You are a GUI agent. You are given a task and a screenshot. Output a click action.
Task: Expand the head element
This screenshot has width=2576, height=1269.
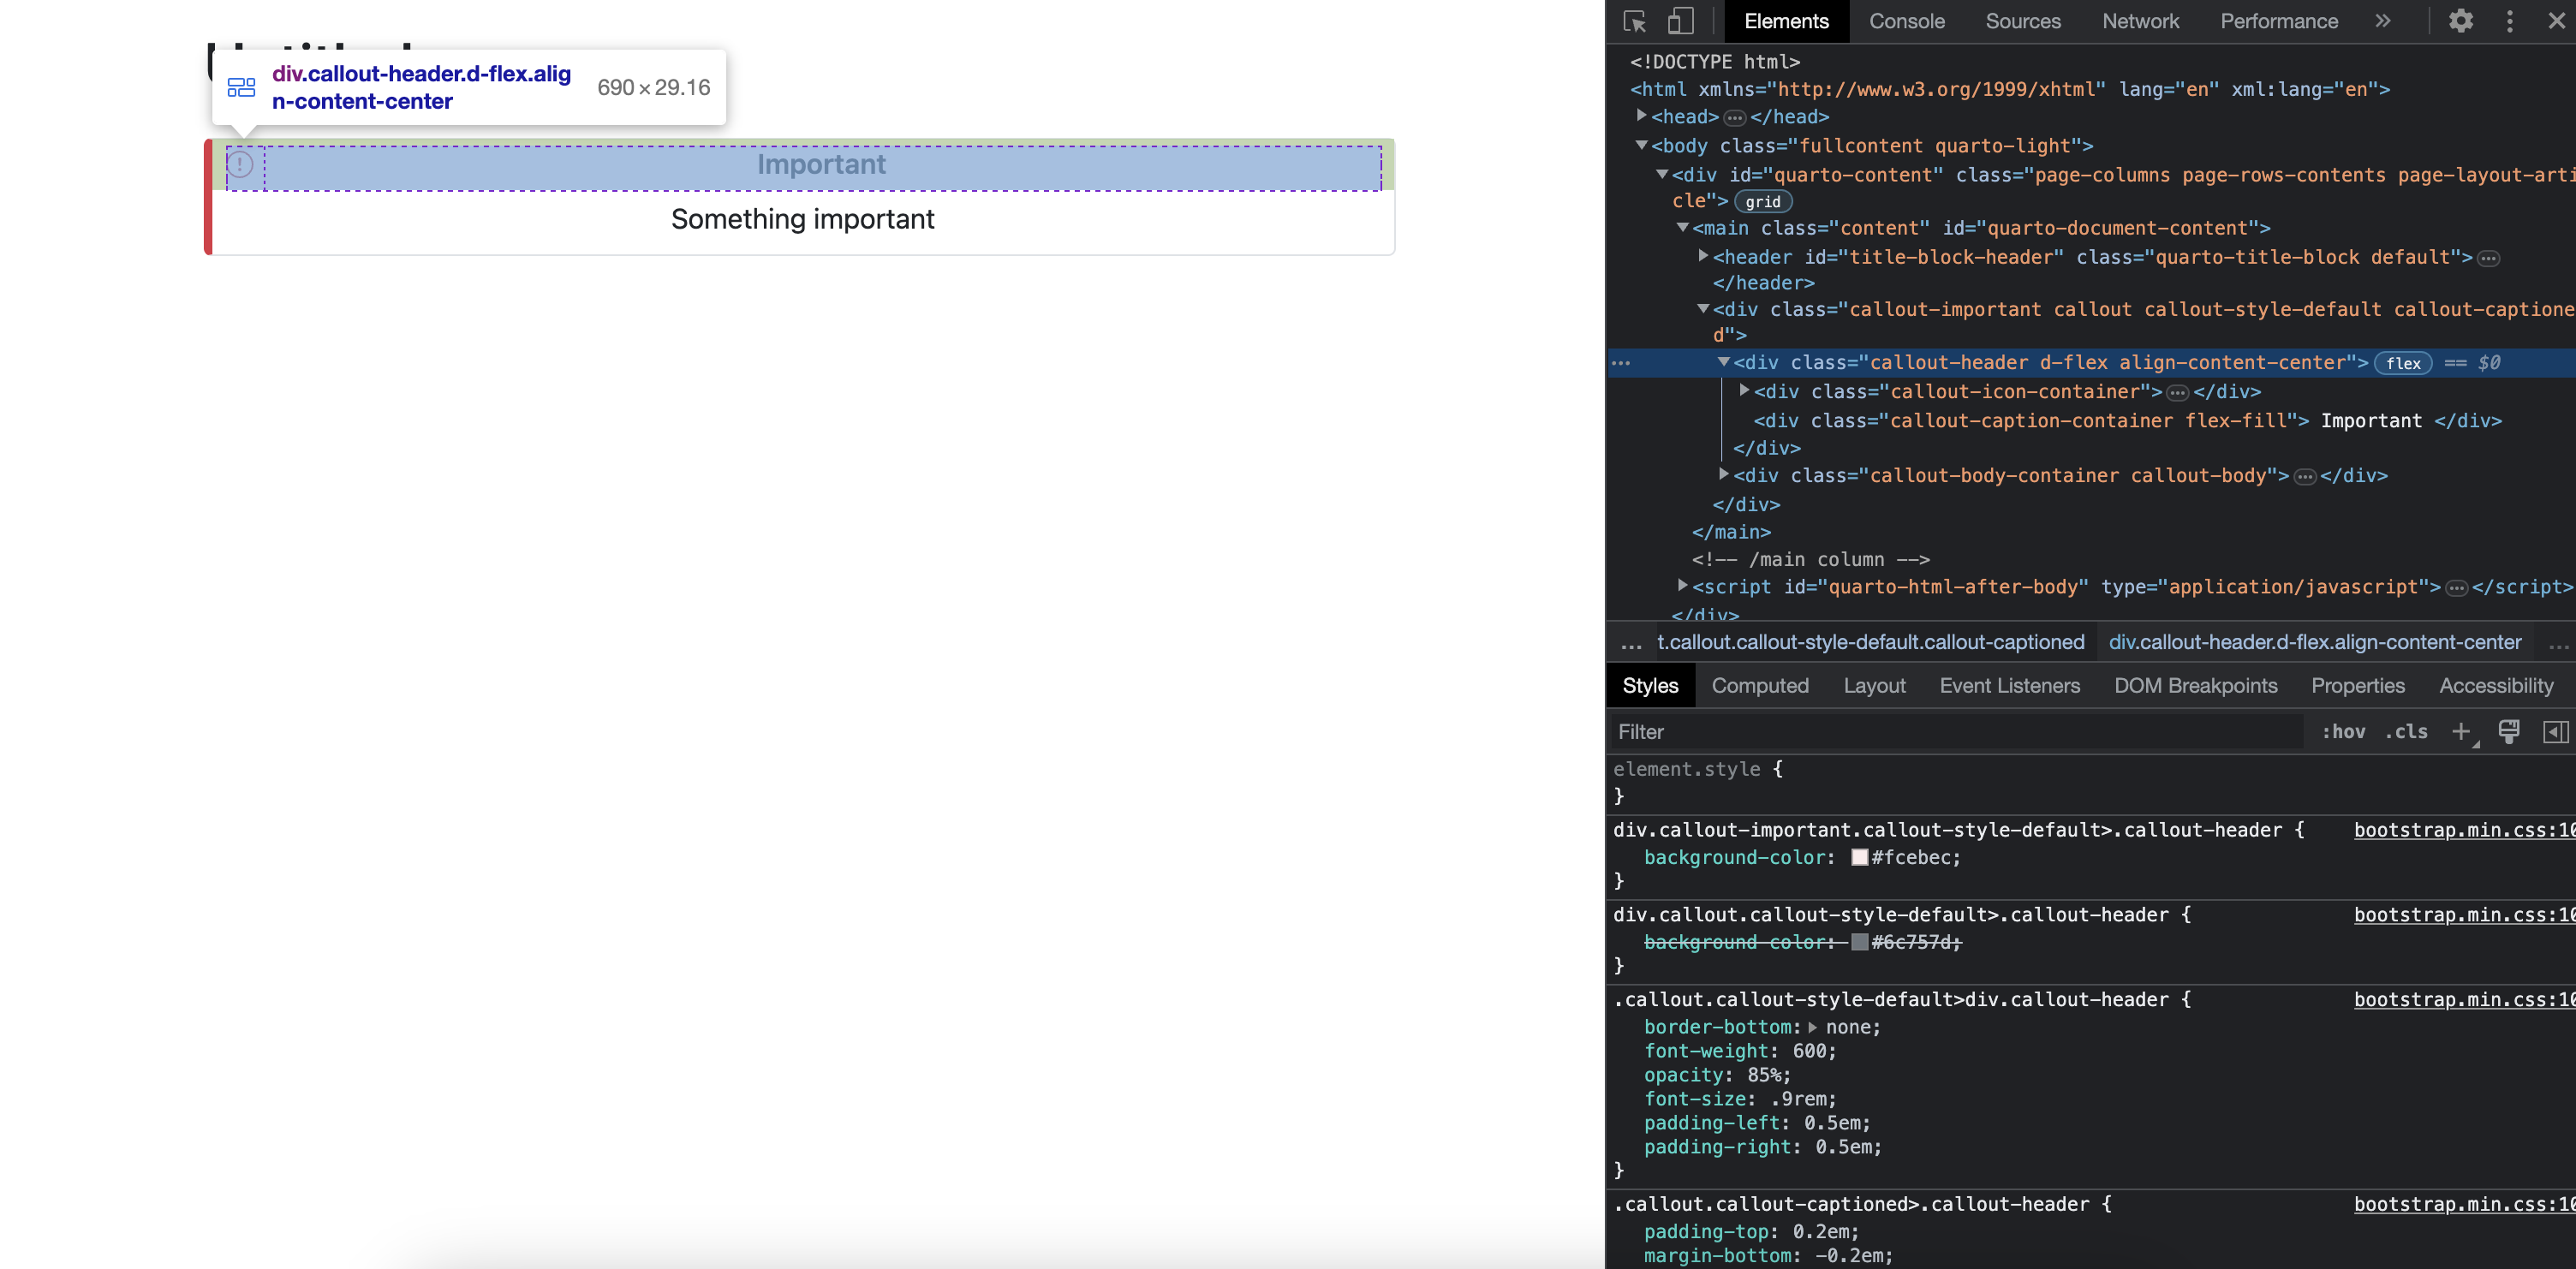(1641, 116)
